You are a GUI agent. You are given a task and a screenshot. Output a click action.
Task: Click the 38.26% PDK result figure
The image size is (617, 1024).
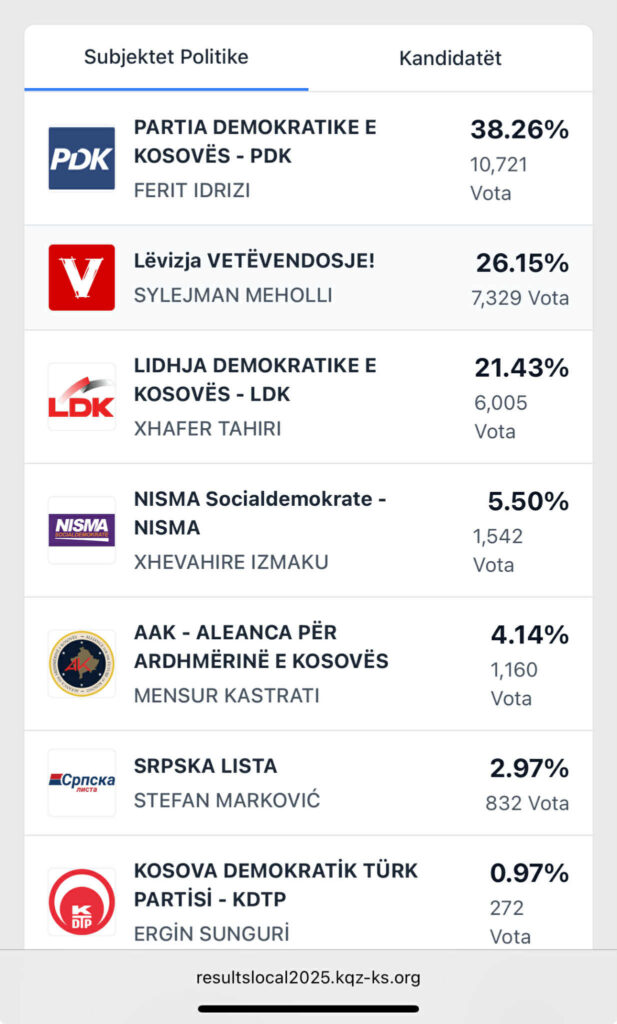coord(519,130)
